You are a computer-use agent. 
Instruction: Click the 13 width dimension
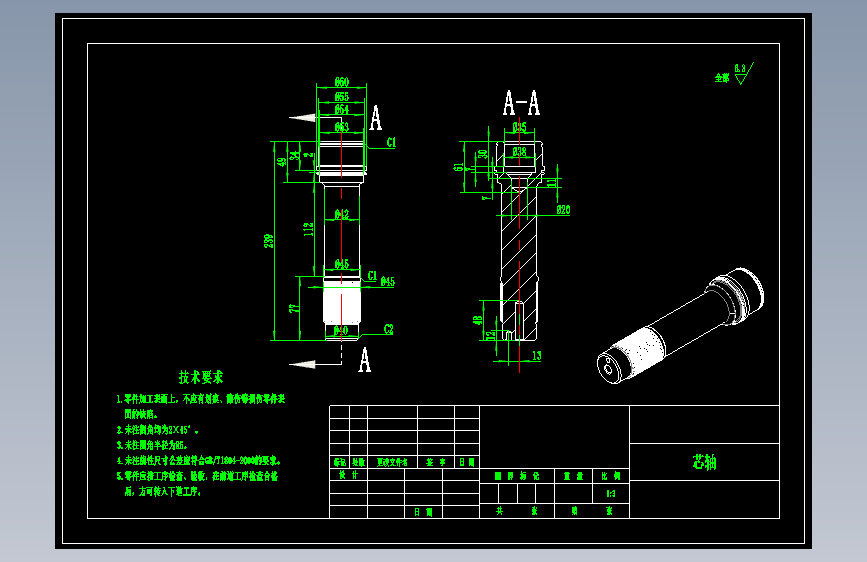[x=537, y=356]
